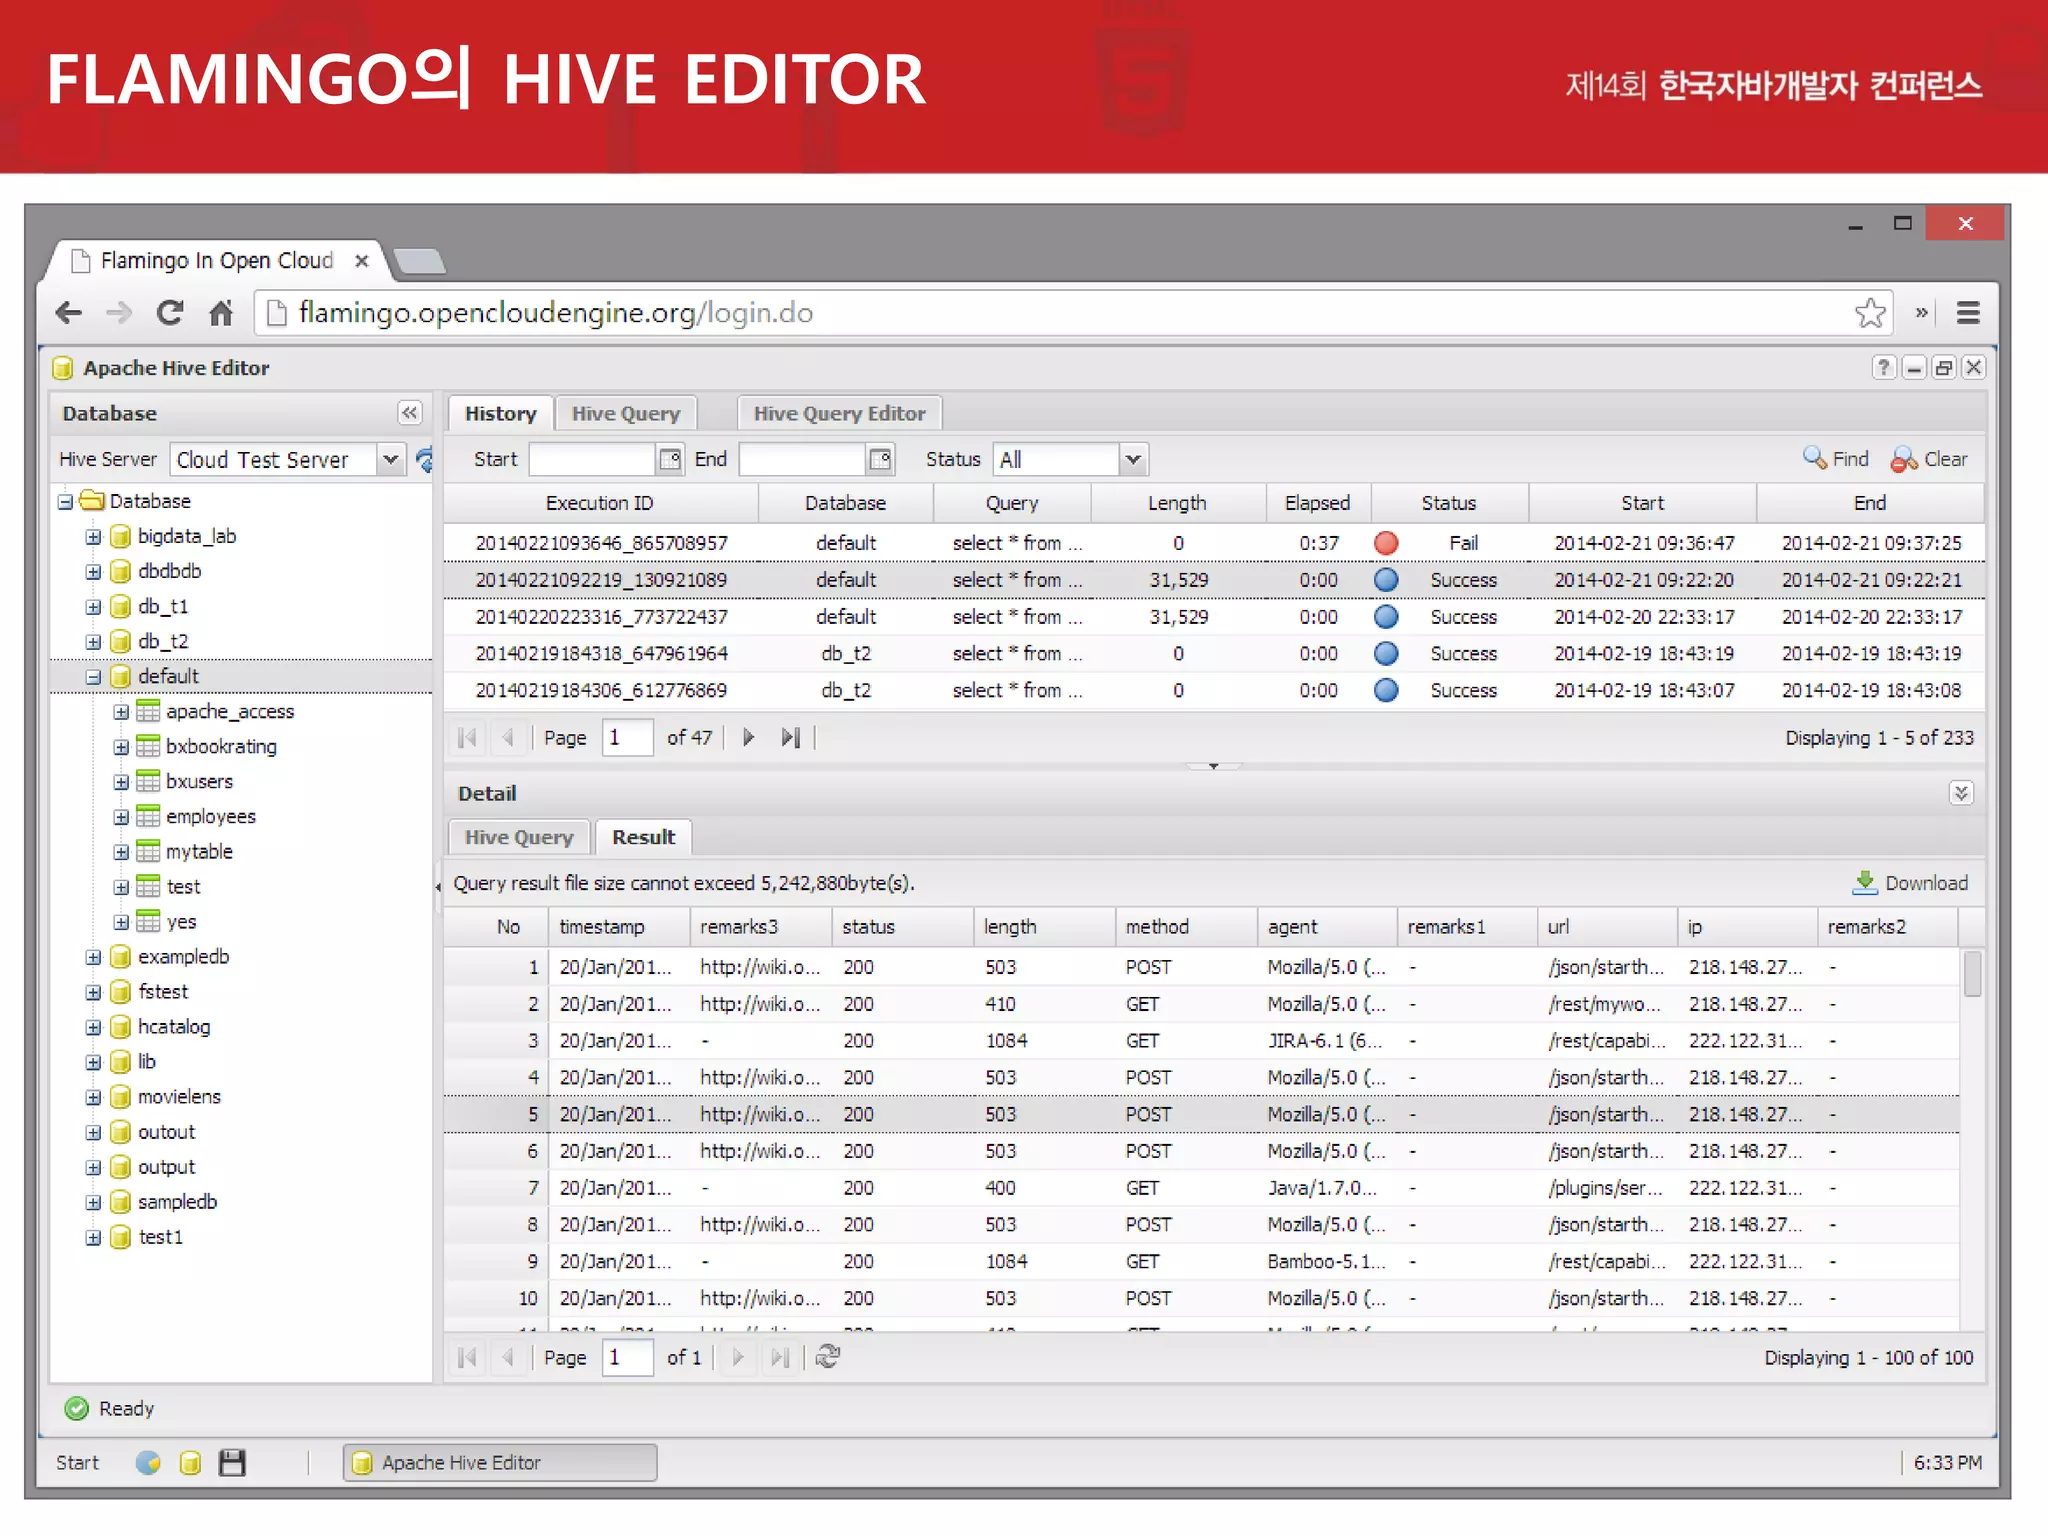This screenshot has width=2048, height=1536.
Task: Open the Hive Server dropdown
Action: (x=391, y=460)
